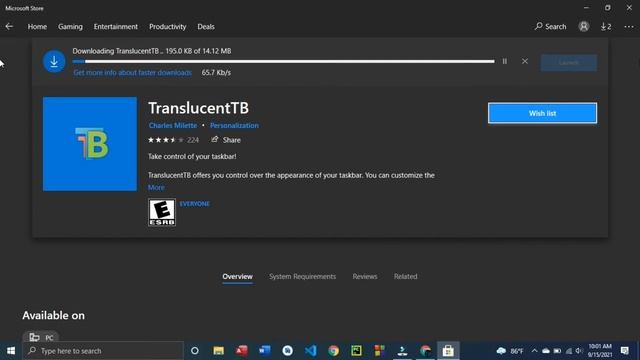
Task: Add TranslucentTB to Wish list
Action: pyautogui.click(x=542, y=113)
